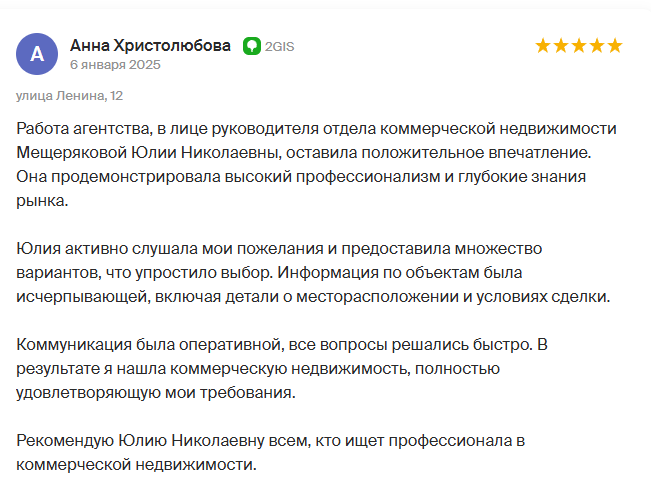Click the purple avatar with letter A

click(37, 54)
